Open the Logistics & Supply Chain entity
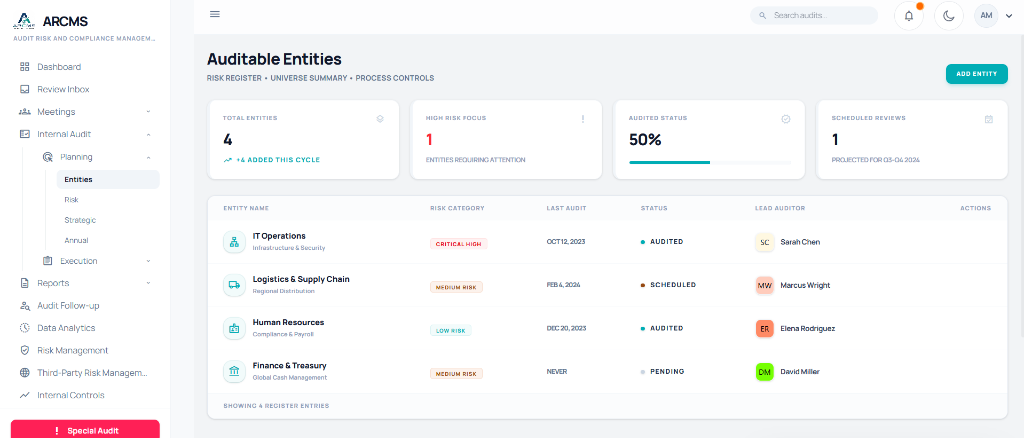Screen dimensions: 1024x438 (301, 279)
